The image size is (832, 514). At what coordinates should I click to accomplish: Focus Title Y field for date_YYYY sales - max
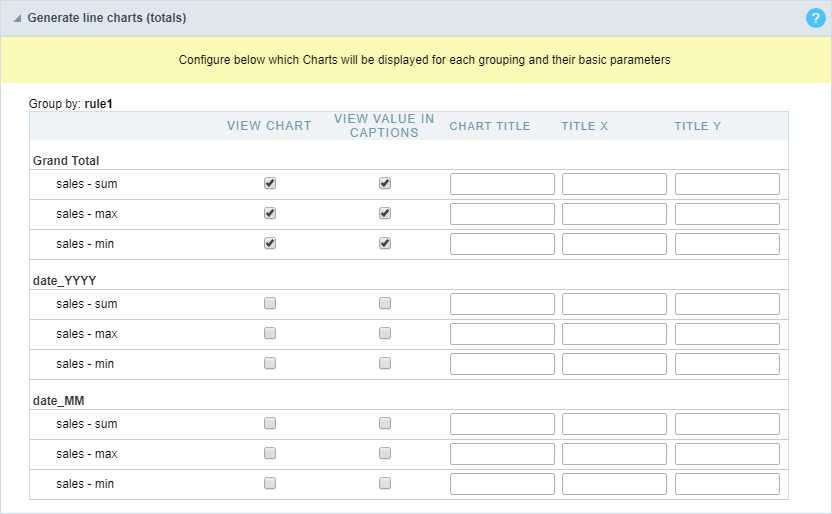(727, 334)
